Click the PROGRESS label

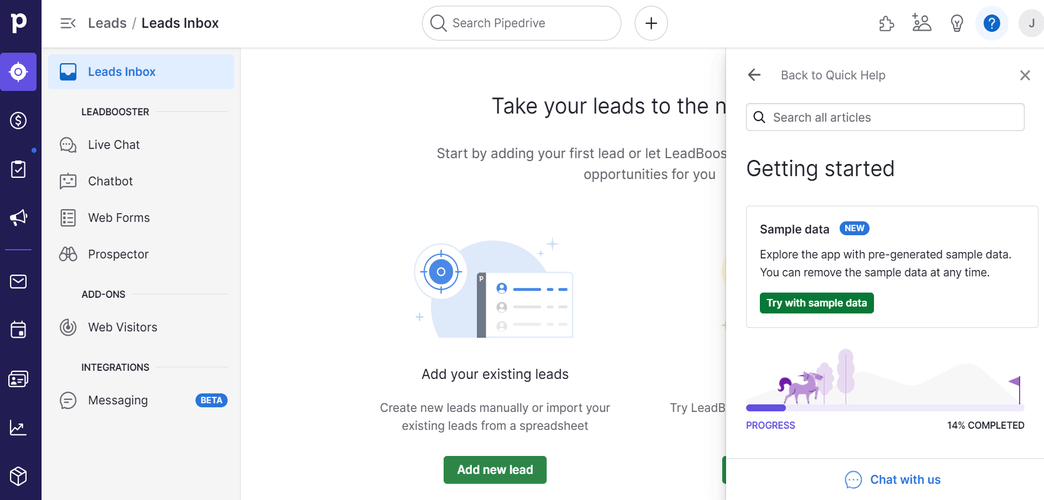click(770, 425)
